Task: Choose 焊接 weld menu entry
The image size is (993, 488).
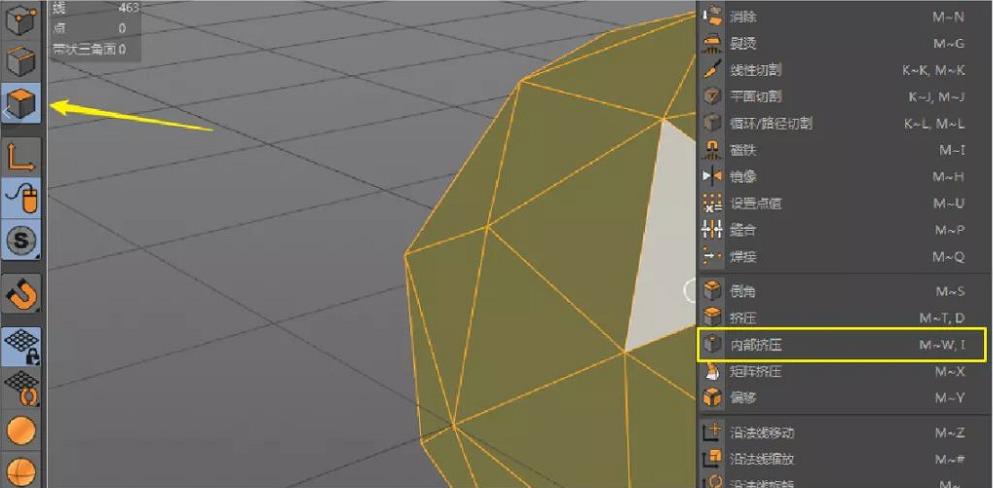Action: point(842,256)
